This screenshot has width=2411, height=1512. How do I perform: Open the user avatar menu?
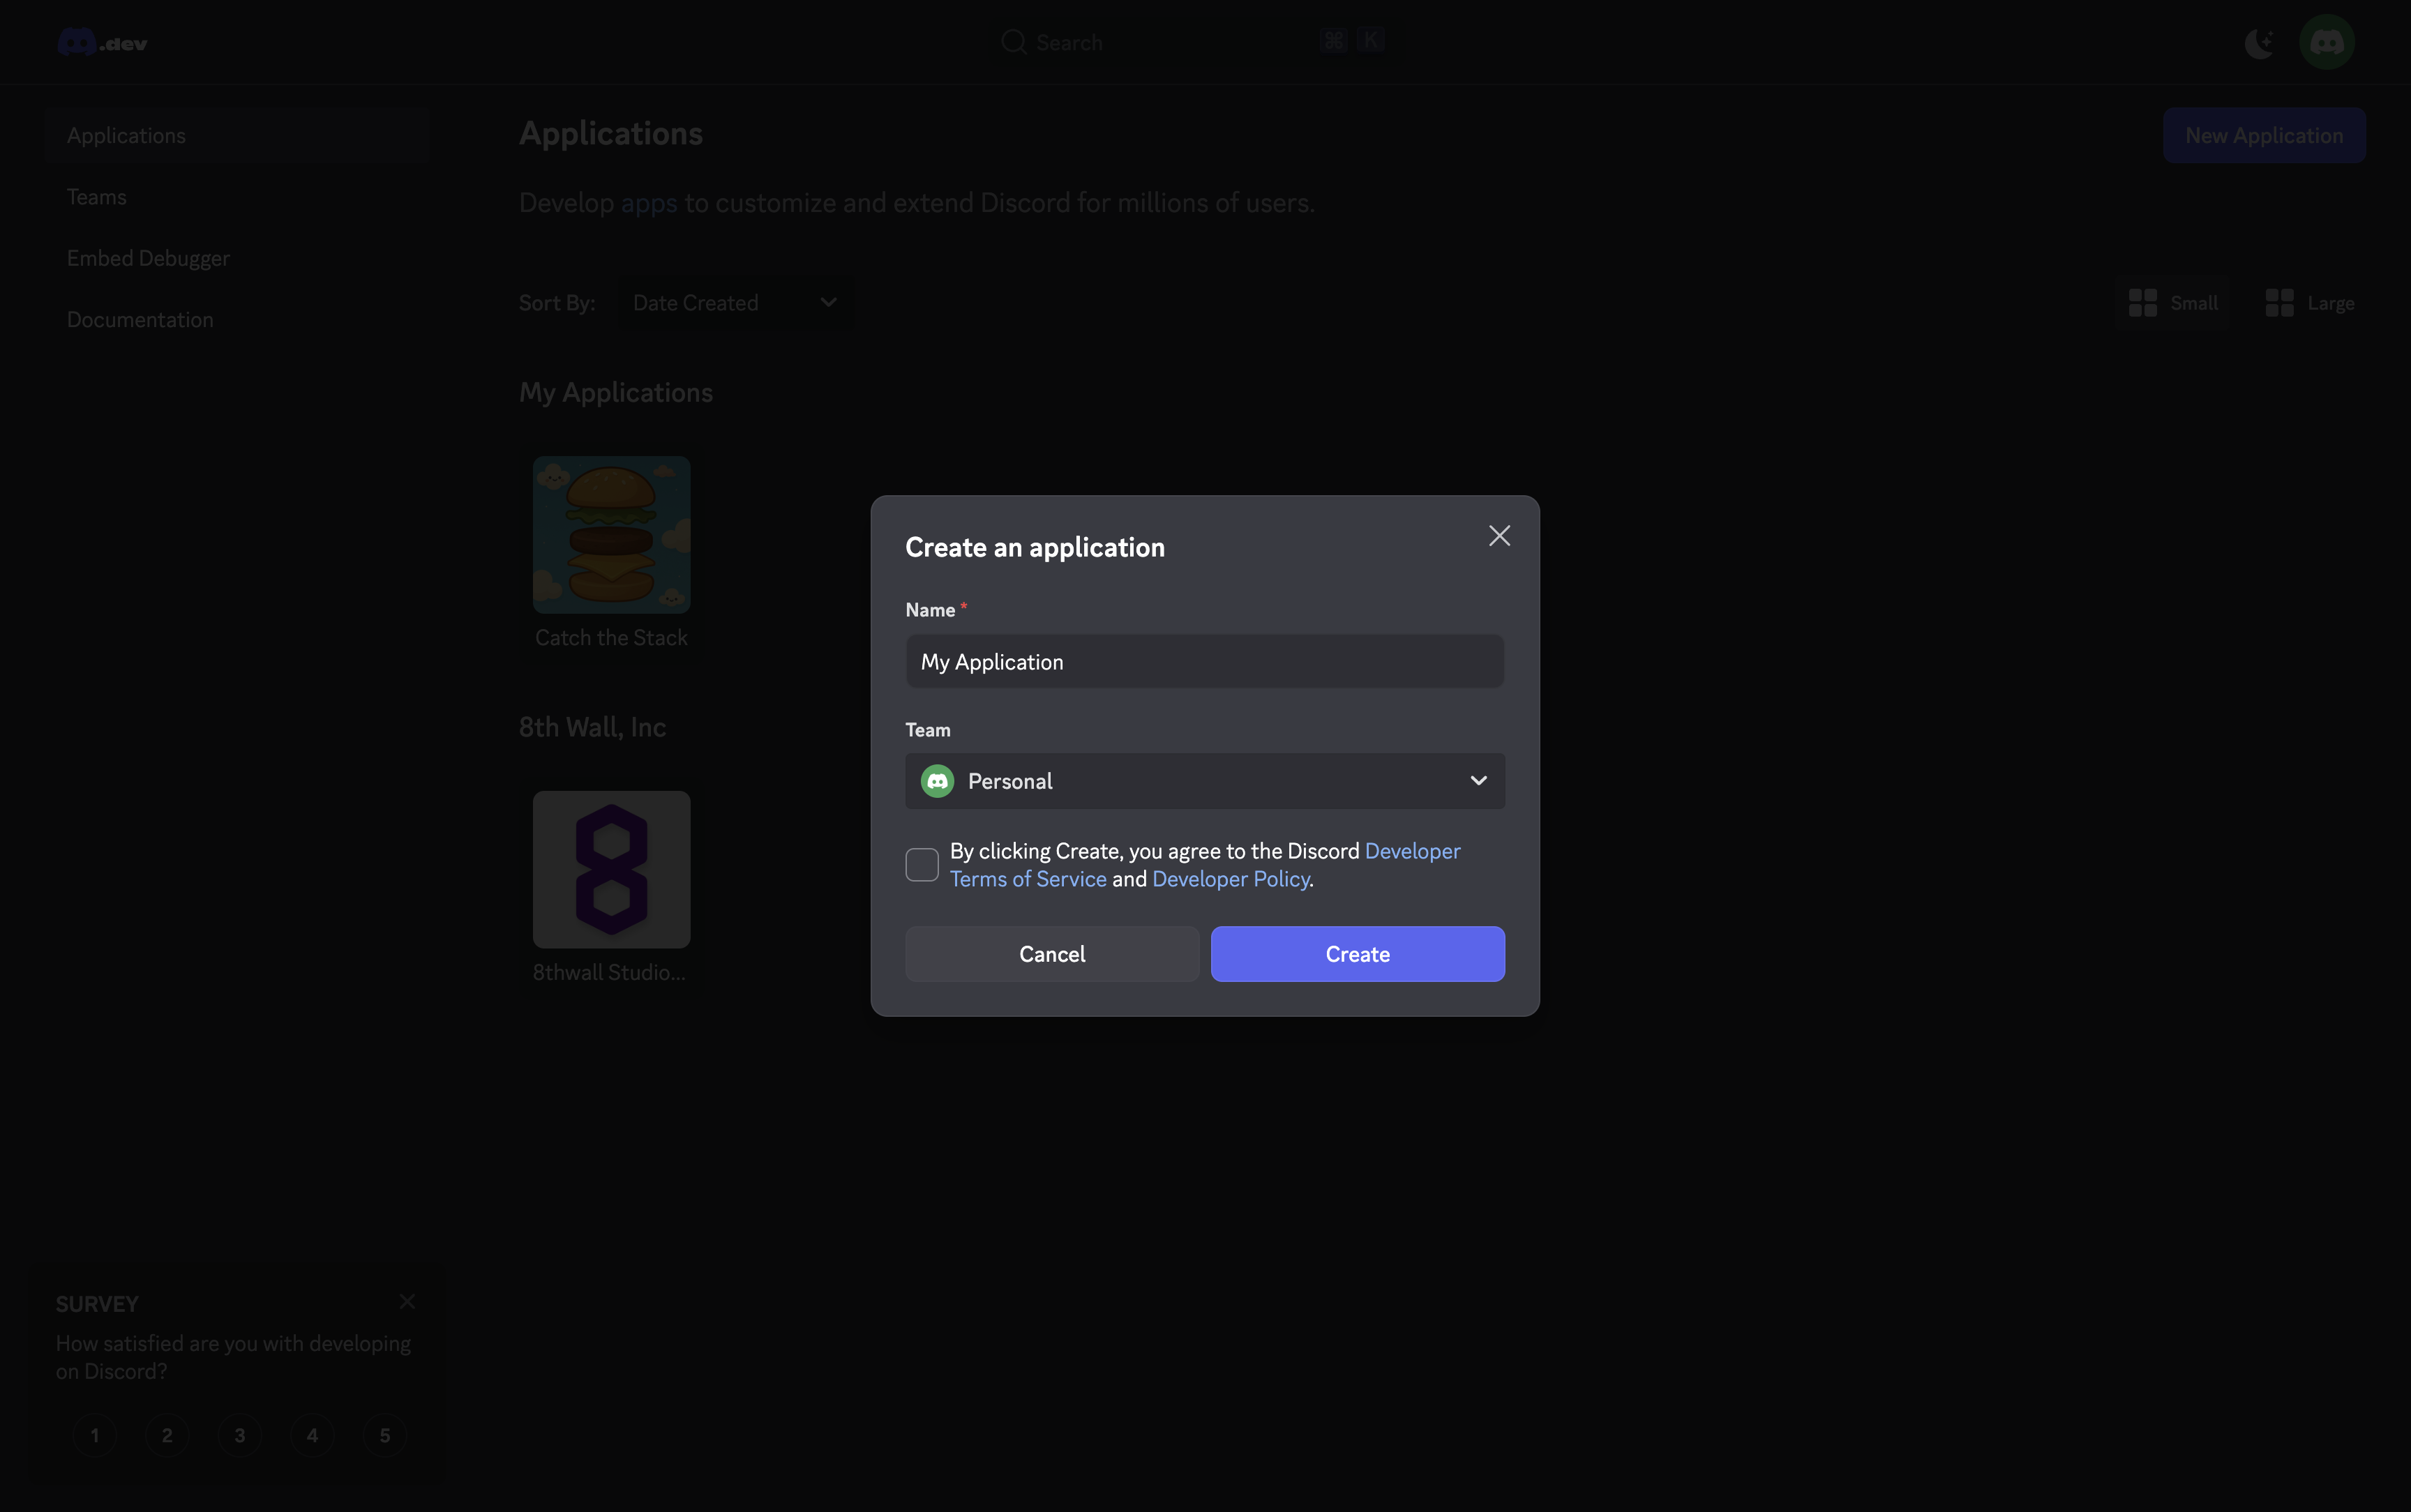click(2326, 43)
